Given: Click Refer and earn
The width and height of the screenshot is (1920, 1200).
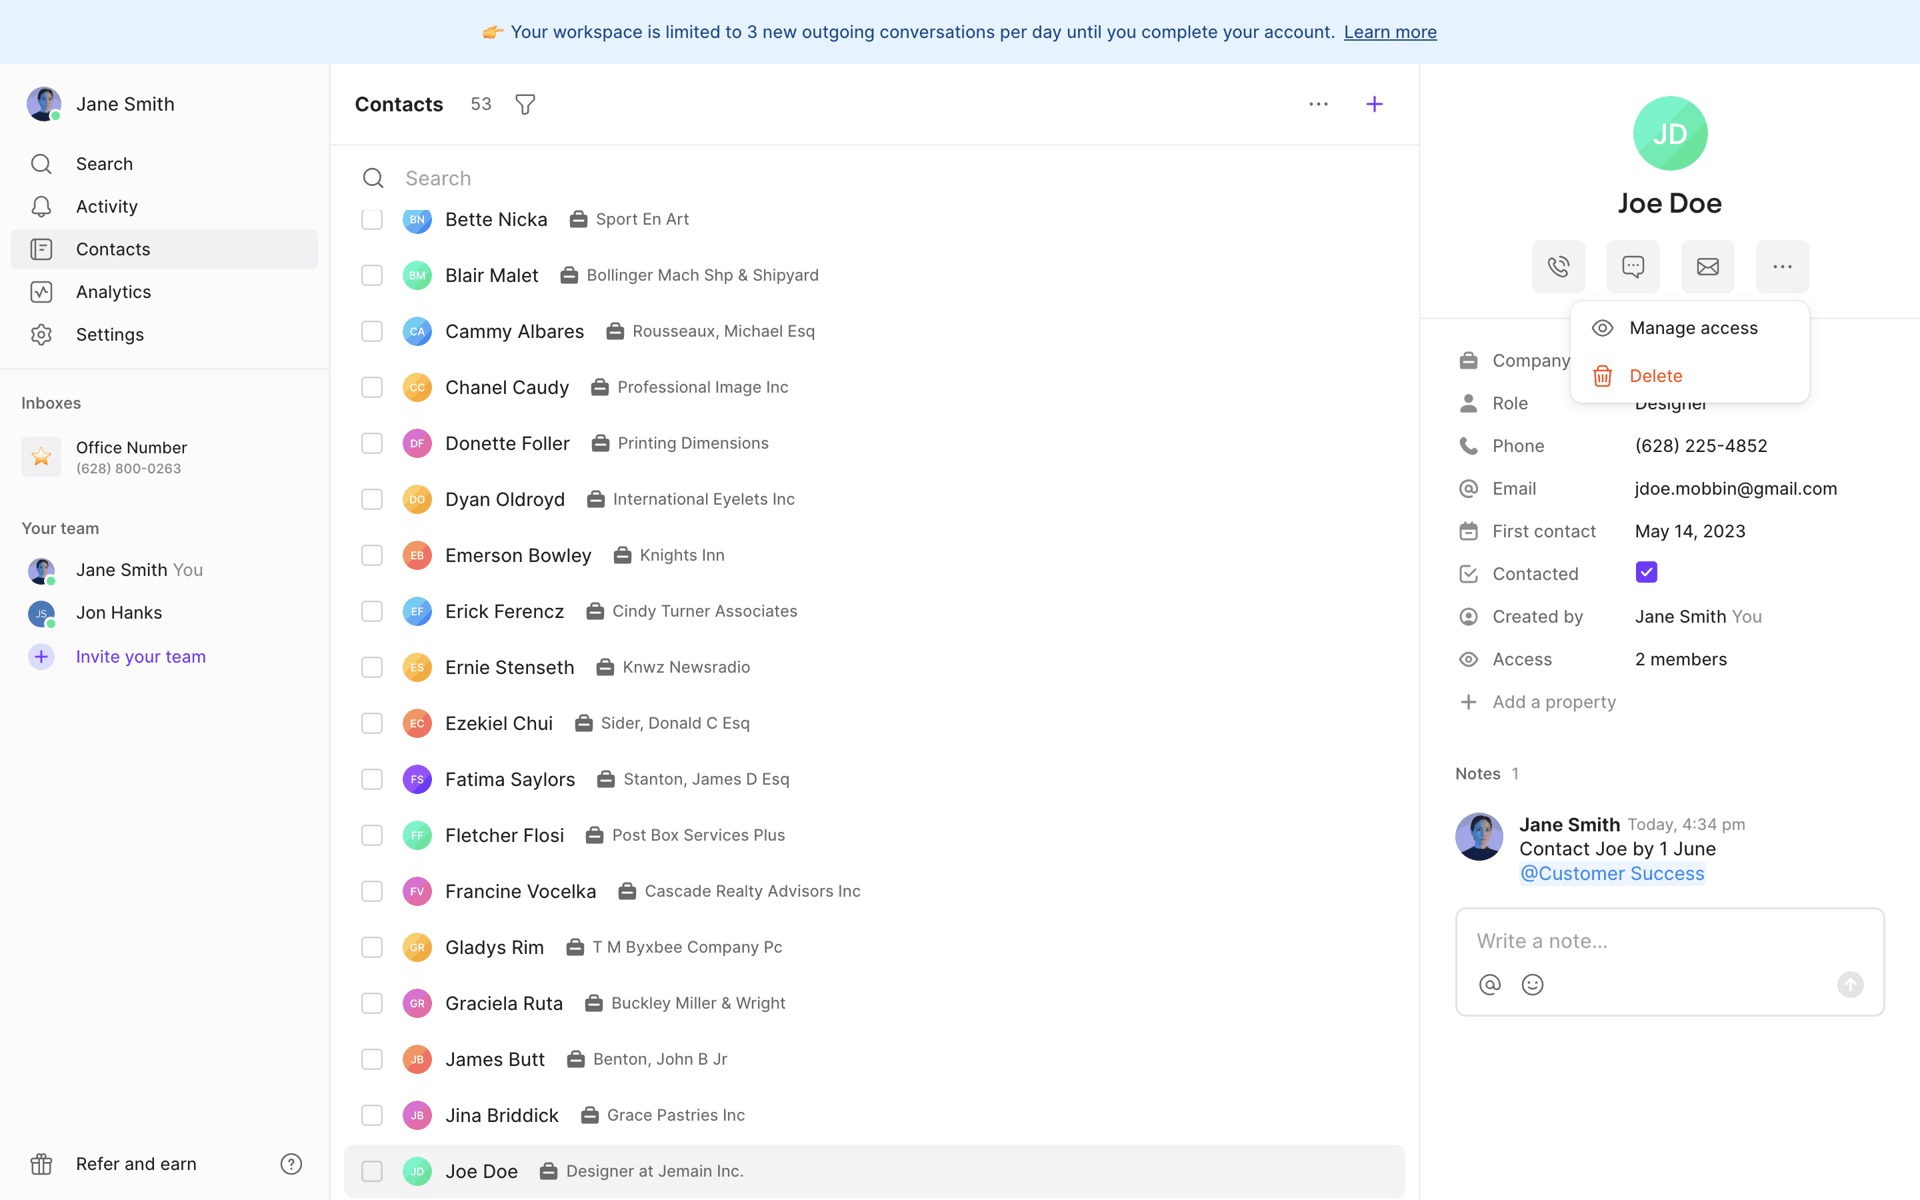Looking at the screenshot, I should pyautogui.click(x=136, y=1164).
